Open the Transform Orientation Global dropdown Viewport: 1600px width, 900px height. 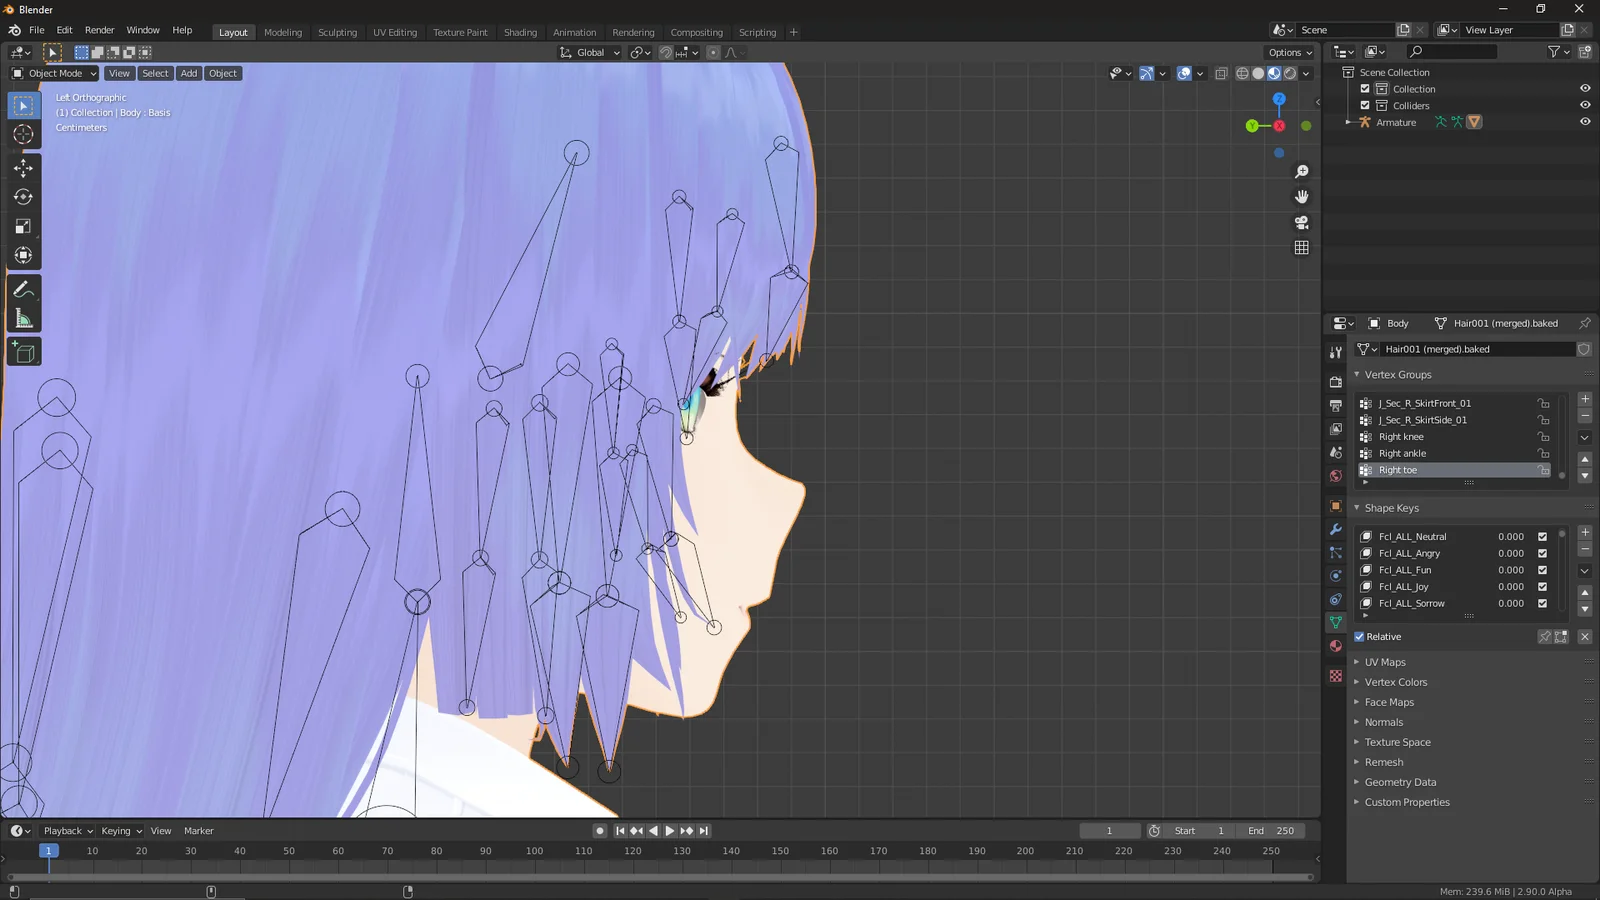click(589, 52)
